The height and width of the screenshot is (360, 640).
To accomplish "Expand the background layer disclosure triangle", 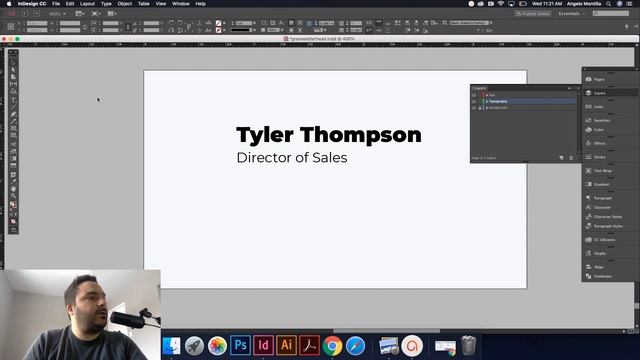I will click(x=487, y=108).
